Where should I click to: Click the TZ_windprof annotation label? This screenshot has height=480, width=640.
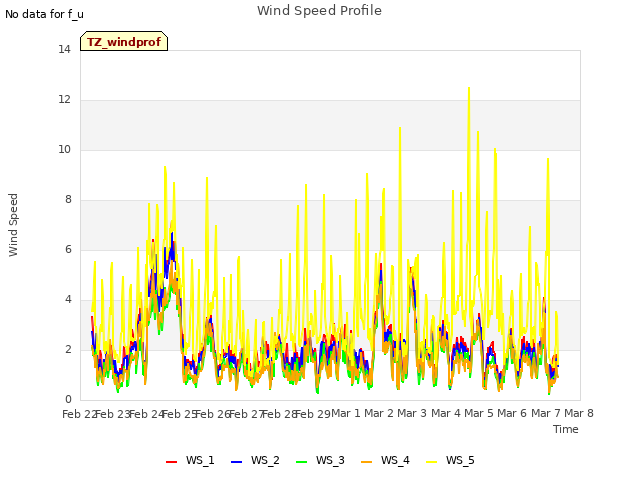tap(124, 42)
